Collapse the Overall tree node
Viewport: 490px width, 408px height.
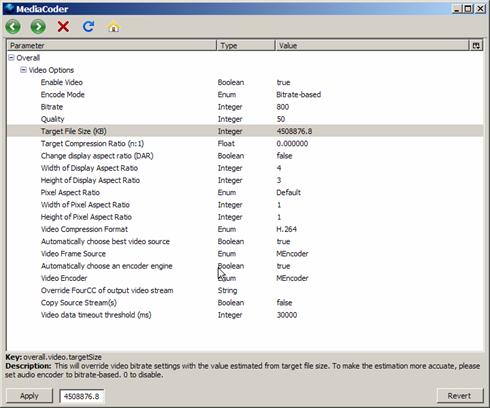[11, 58]
